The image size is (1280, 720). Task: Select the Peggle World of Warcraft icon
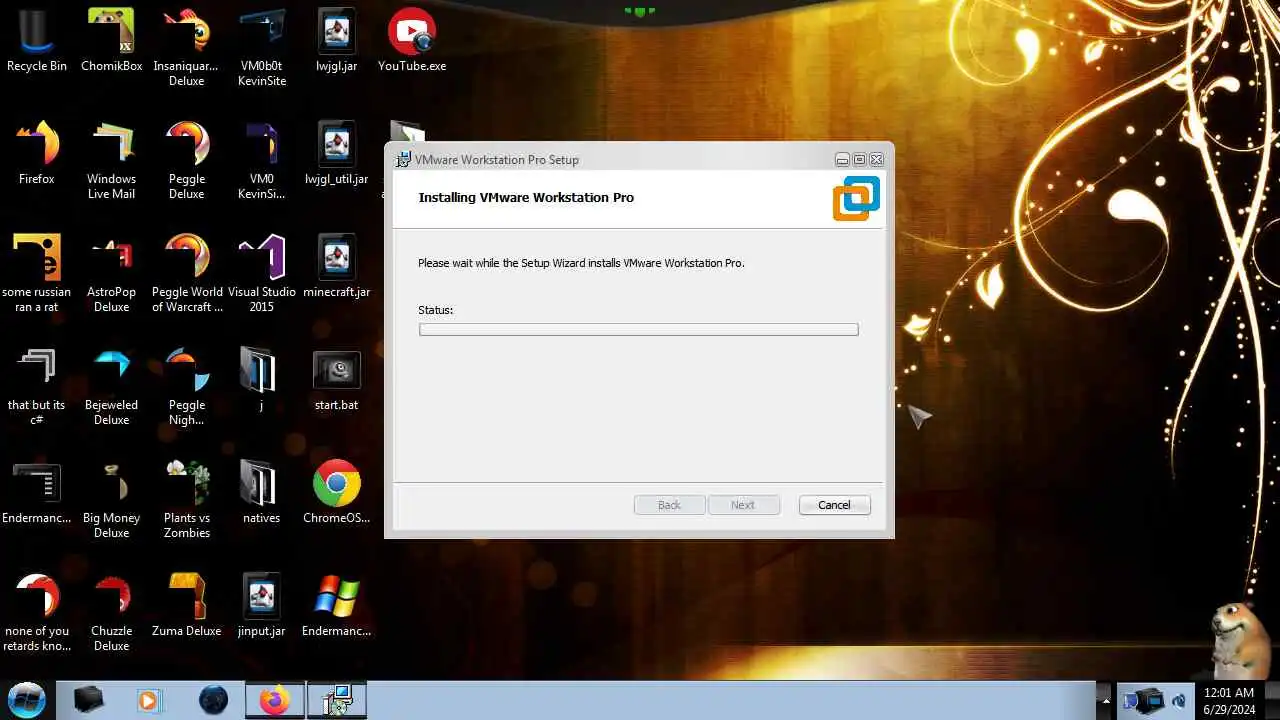(x=186, y=273)
